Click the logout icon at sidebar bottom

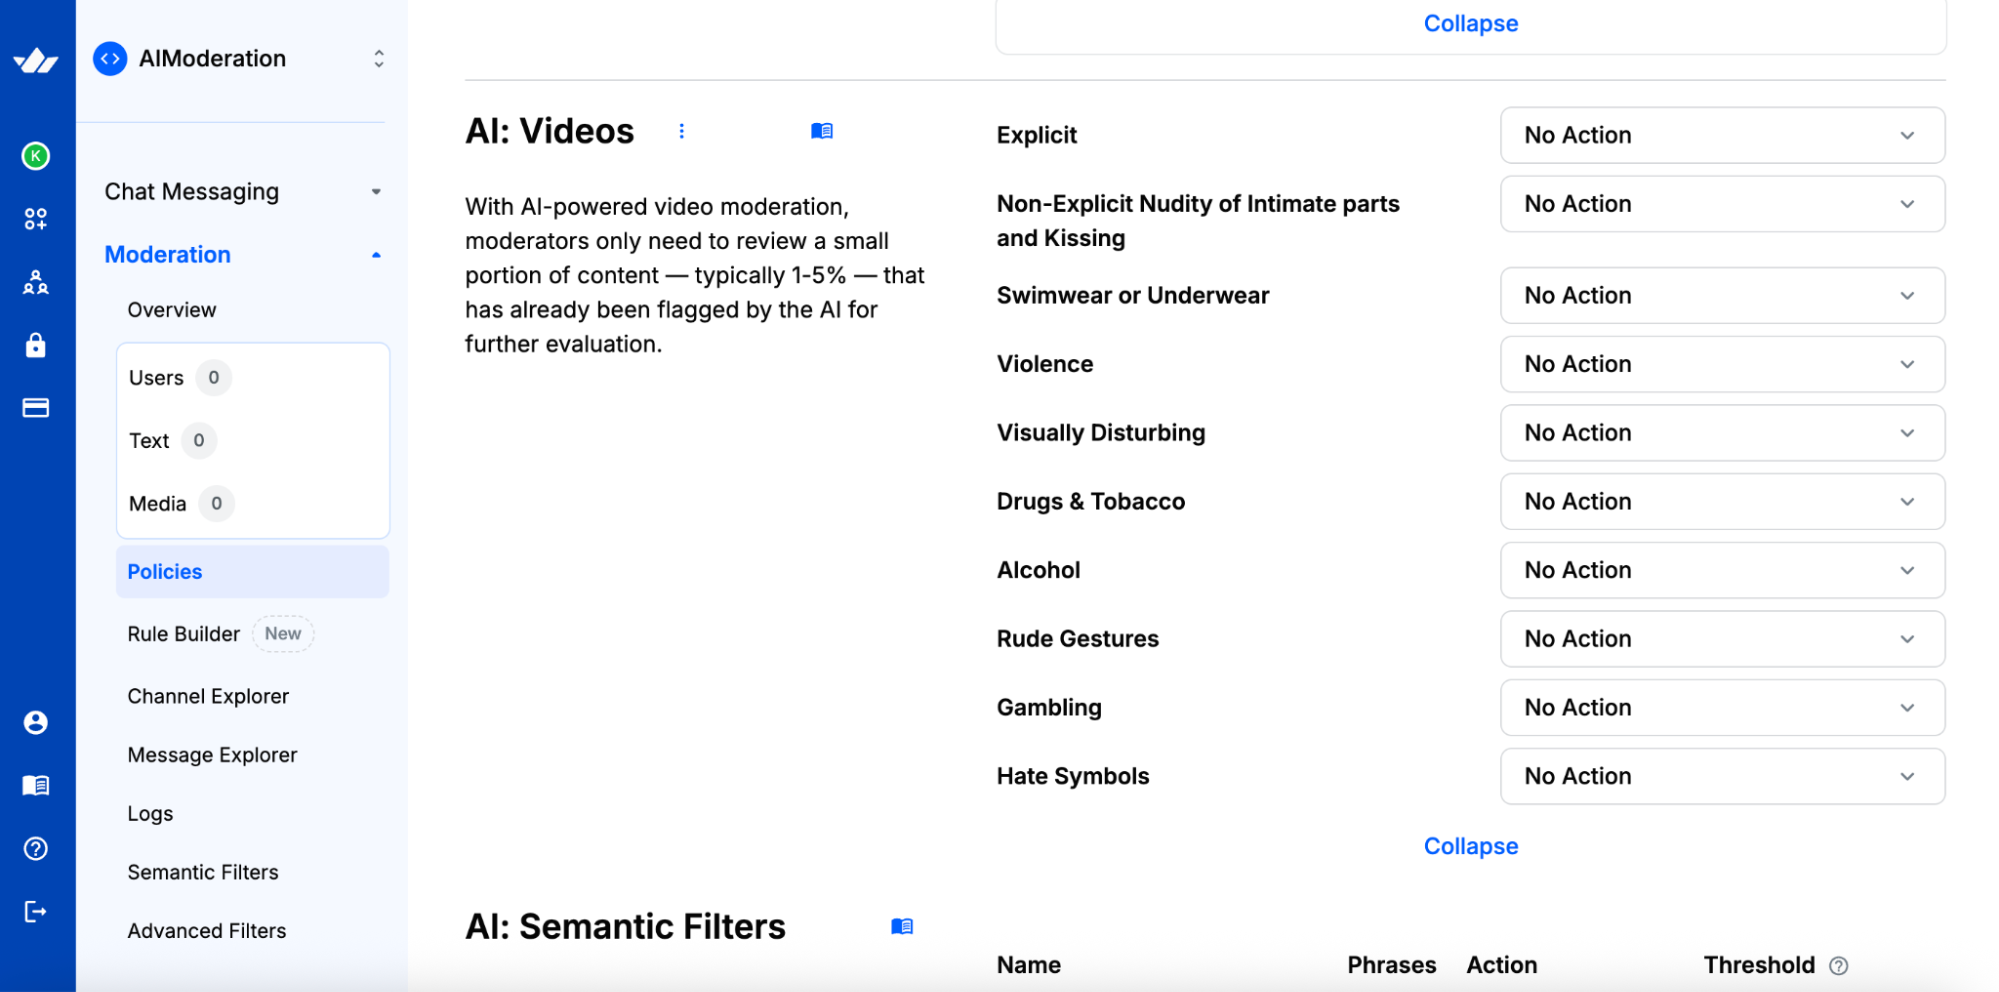(36, 911)
